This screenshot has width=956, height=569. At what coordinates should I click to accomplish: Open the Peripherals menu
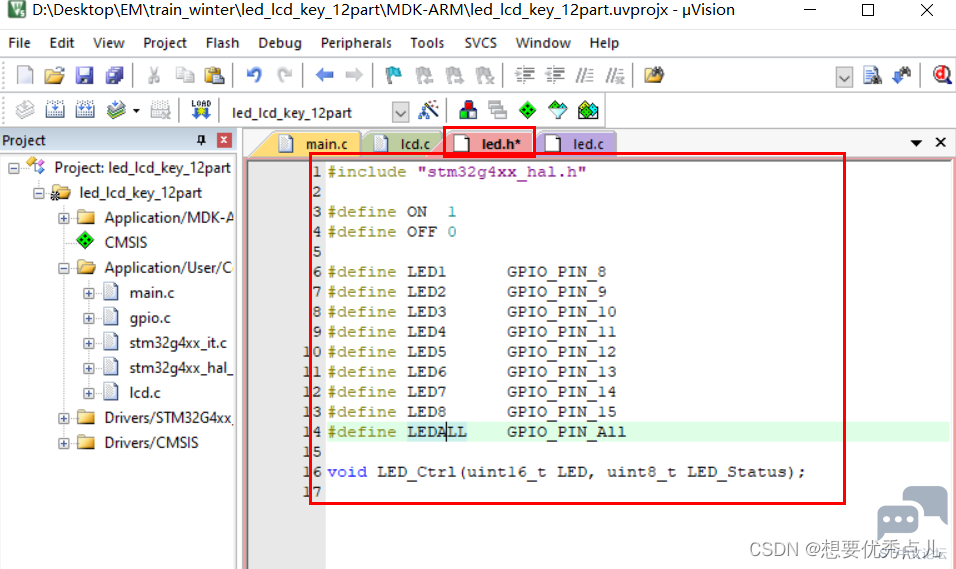point(356,43)
